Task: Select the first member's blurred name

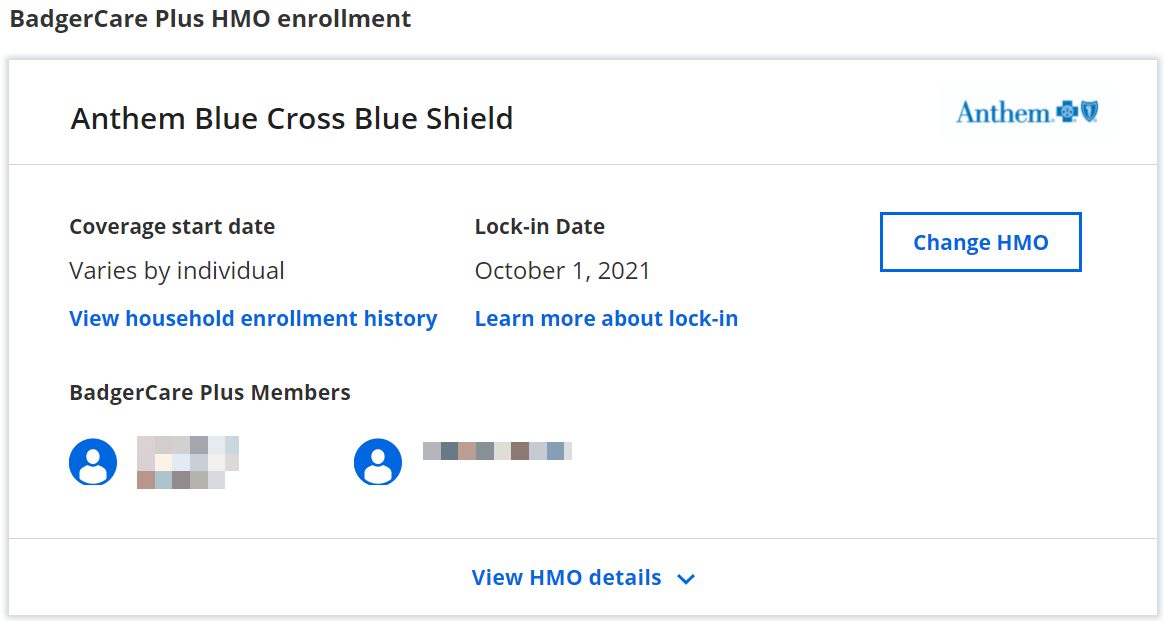Action: (x=188, y=462)
